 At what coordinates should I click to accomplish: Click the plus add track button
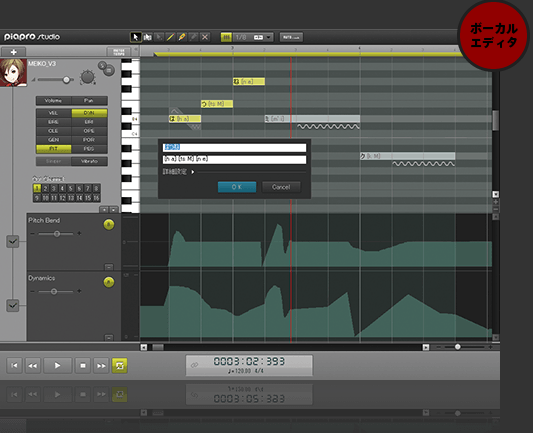(14, 52)
